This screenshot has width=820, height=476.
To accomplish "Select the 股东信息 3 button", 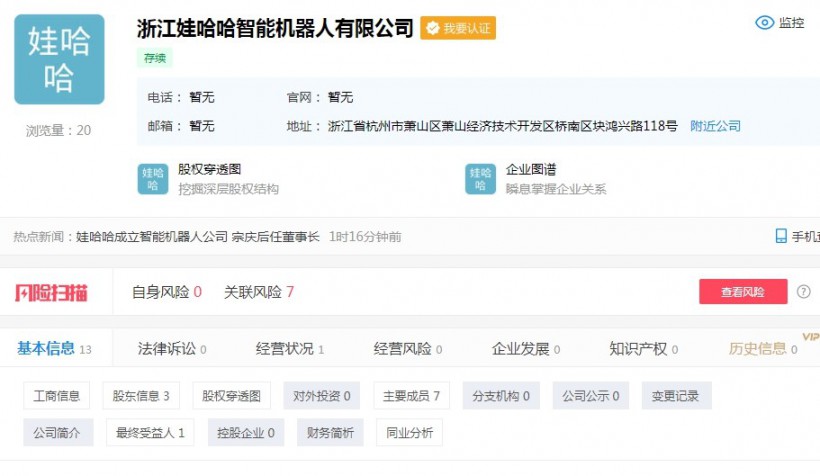I will pyautogui.click(x=141, y=395).
